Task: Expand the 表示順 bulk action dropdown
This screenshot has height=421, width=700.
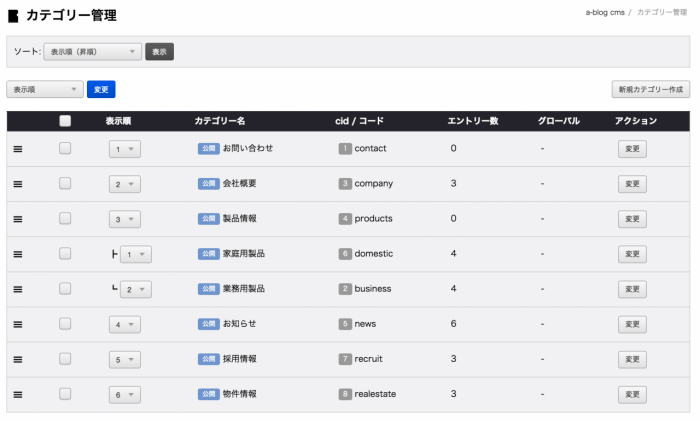Action: (45, 89)
